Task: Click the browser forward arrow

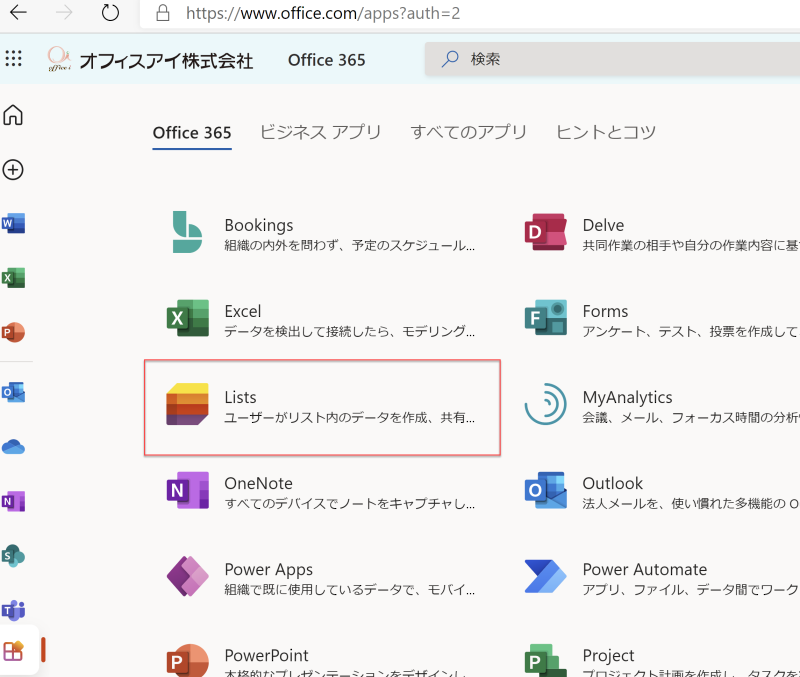Action: [x=64, y=12]
